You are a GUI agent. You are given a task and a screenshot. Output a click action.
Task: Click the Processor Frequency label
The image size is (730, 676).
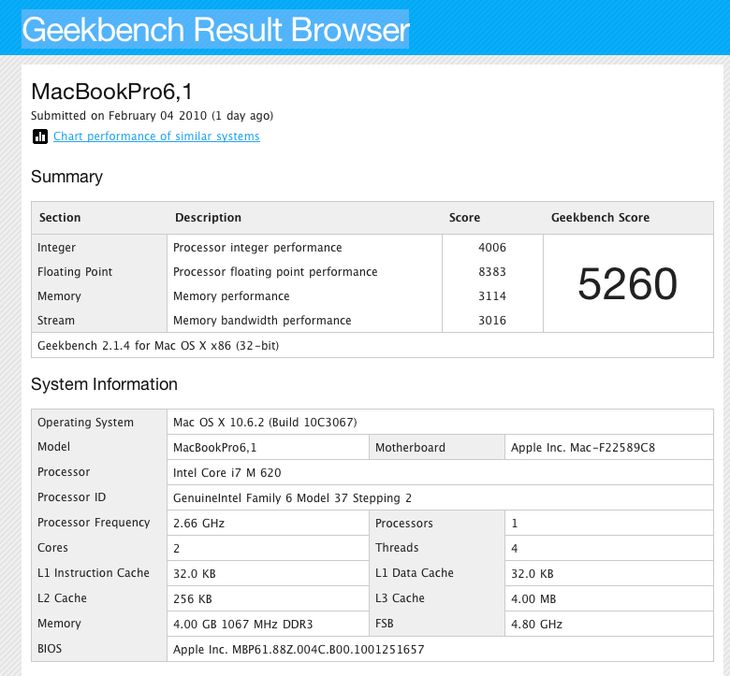(94, 522)
